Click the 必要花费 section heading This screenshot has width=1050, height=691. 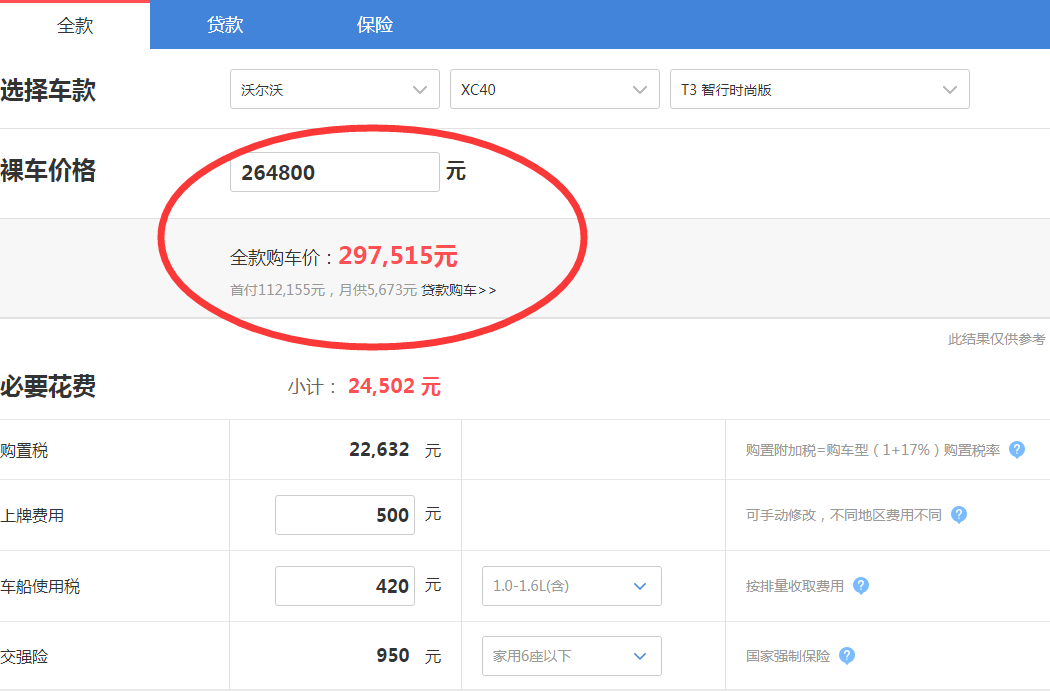pos(48,386)
